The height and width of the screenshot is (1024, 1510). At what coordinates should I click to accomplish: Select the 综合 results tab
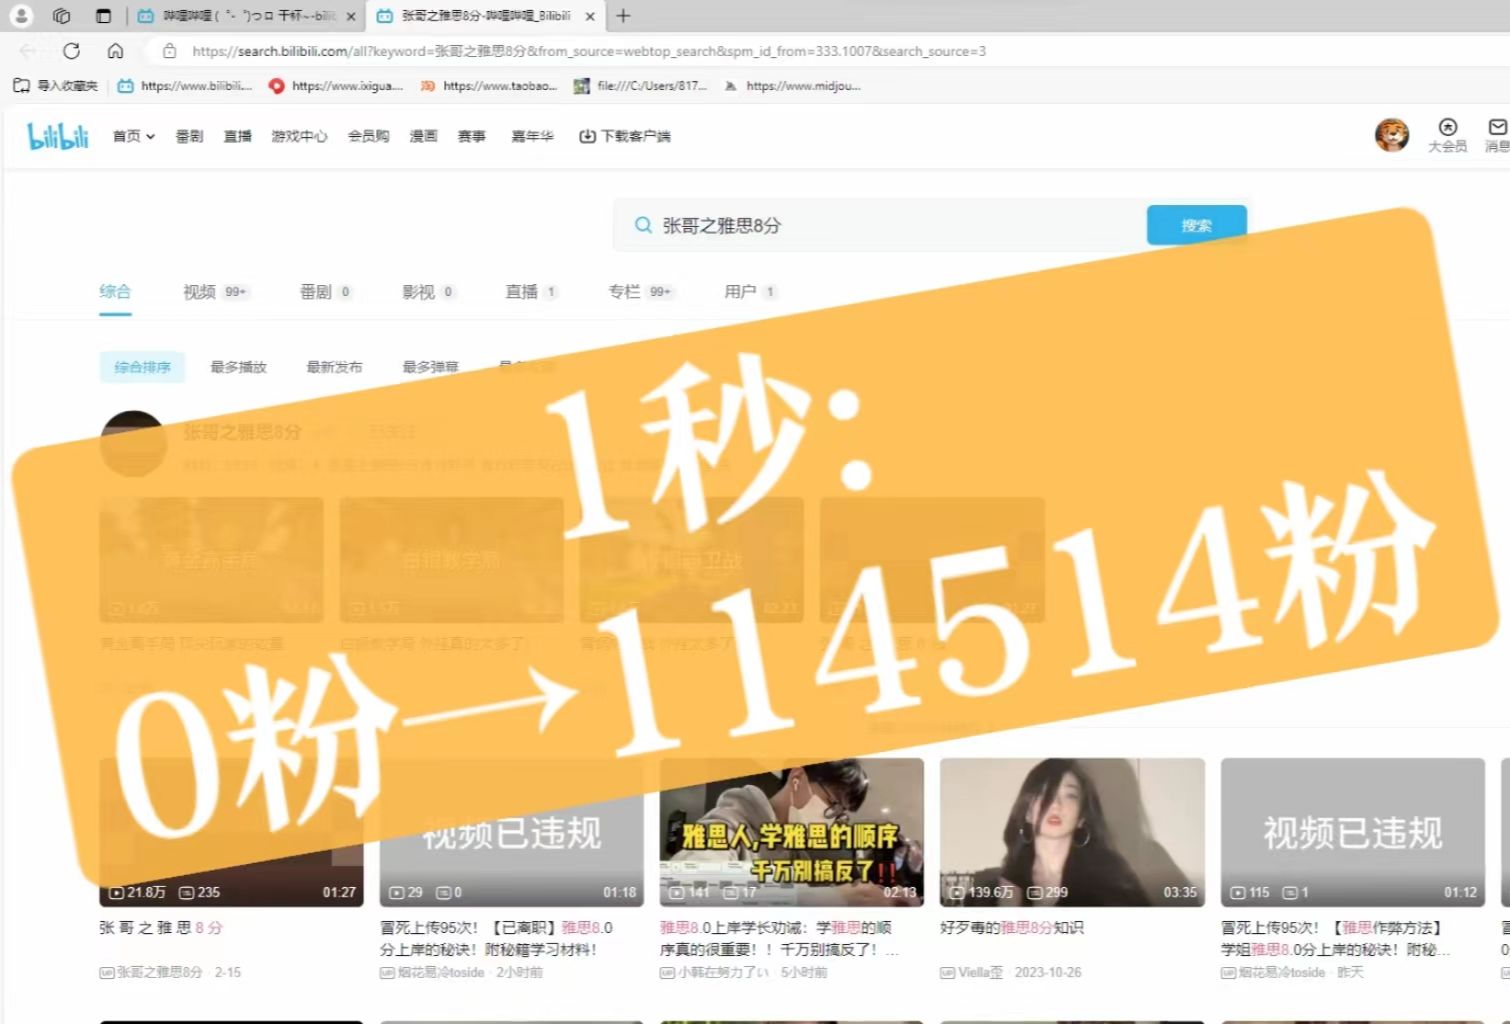[115, 292]
